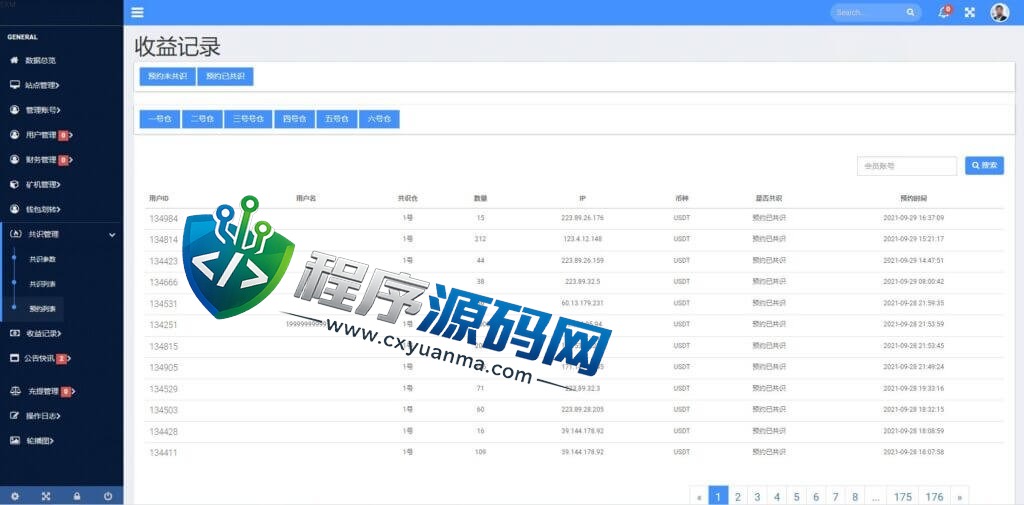This screenshot has width=1024, height=505.
Task: Select the 预约列表 submenu item
Action: click(x=42, y=308)
